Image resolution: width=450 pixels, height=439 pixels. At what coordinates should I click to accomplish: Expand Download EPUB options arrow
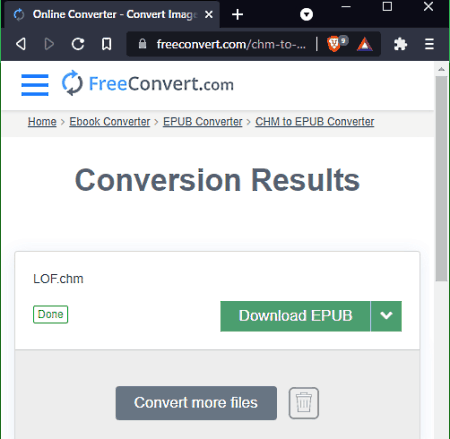(386, 316)
